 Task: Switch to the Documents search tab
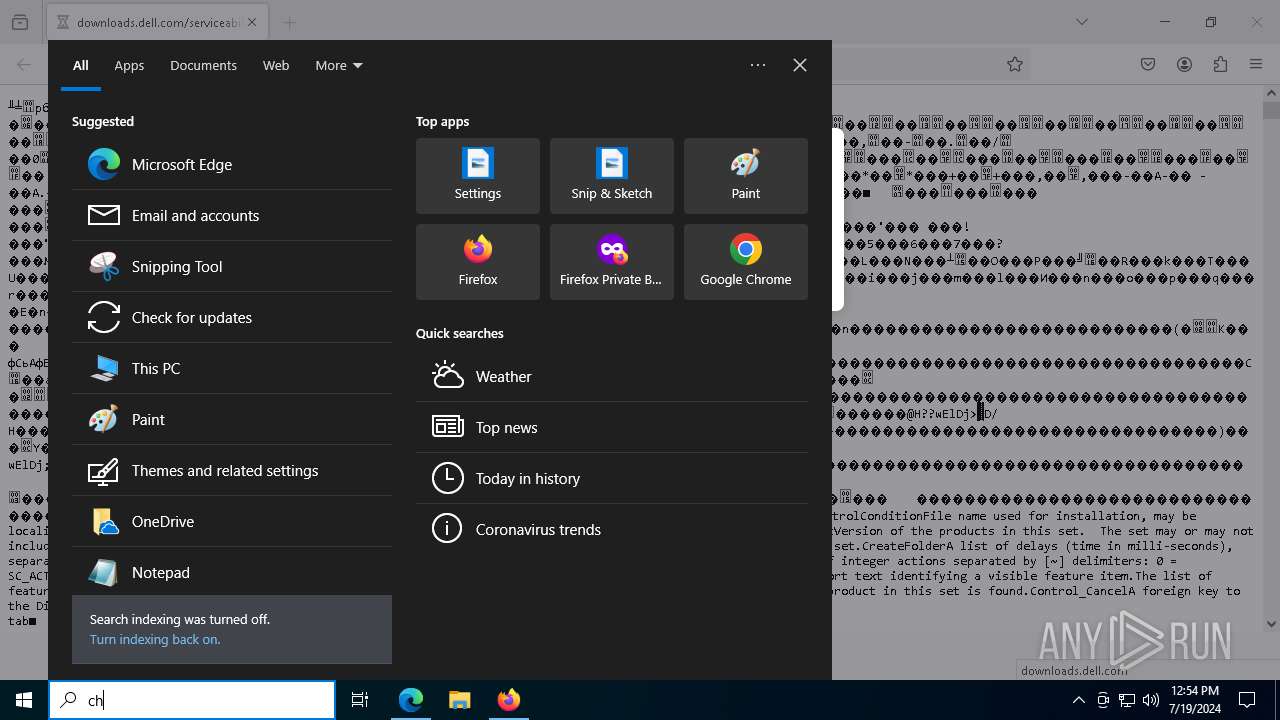203,66
